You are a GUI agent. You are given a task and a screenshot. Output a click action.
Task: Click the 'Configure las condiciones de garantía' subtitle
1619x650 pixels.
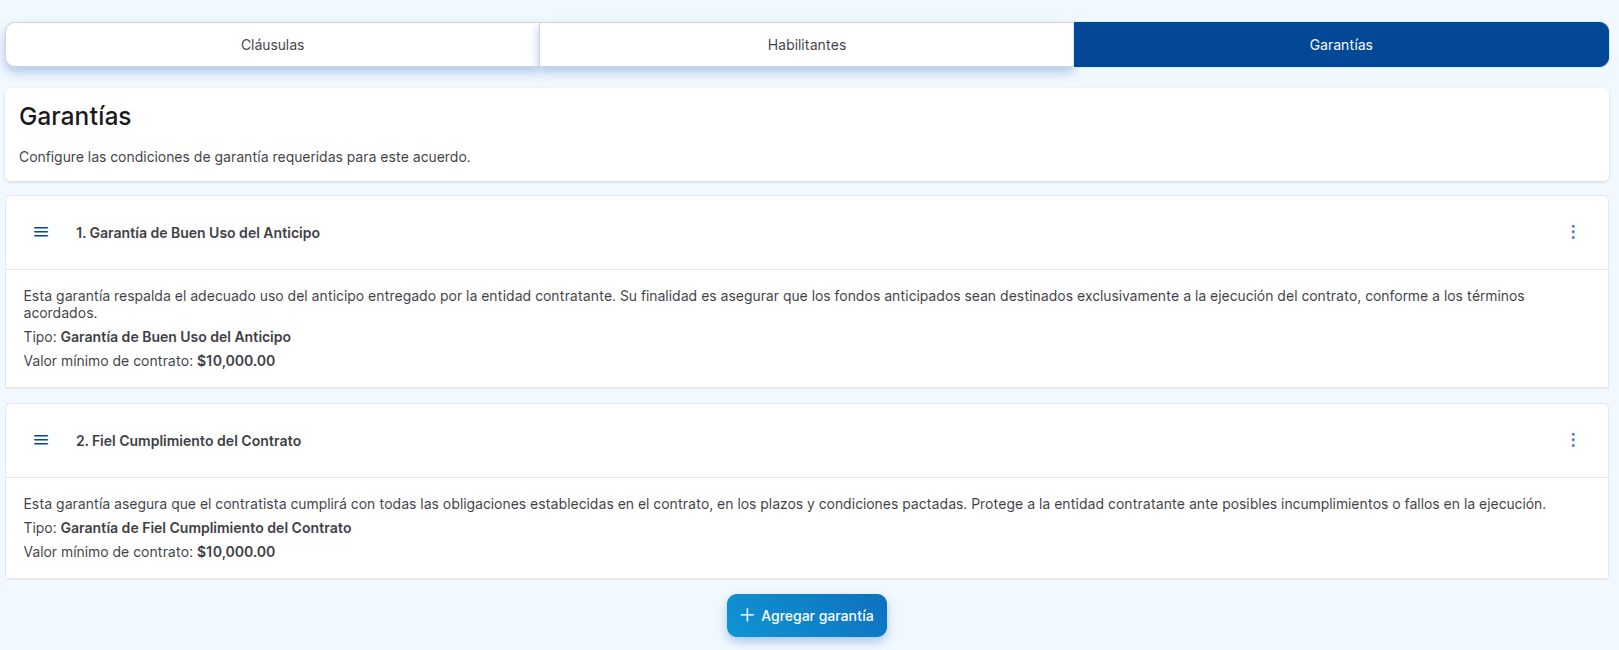[244, 157]
